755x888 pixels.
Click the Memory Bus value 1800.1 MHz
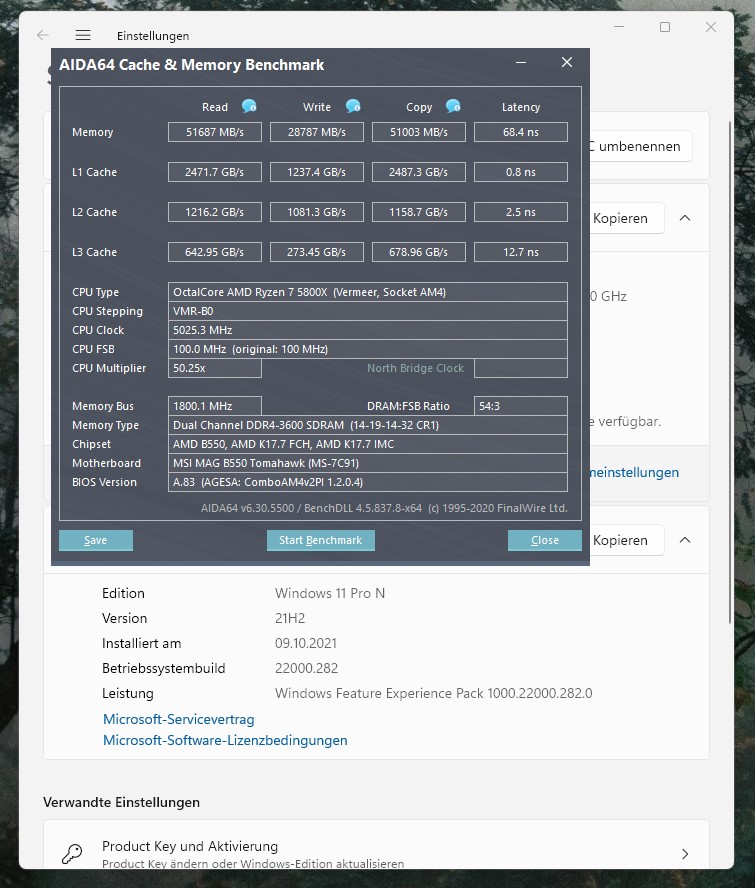point(215,406)
